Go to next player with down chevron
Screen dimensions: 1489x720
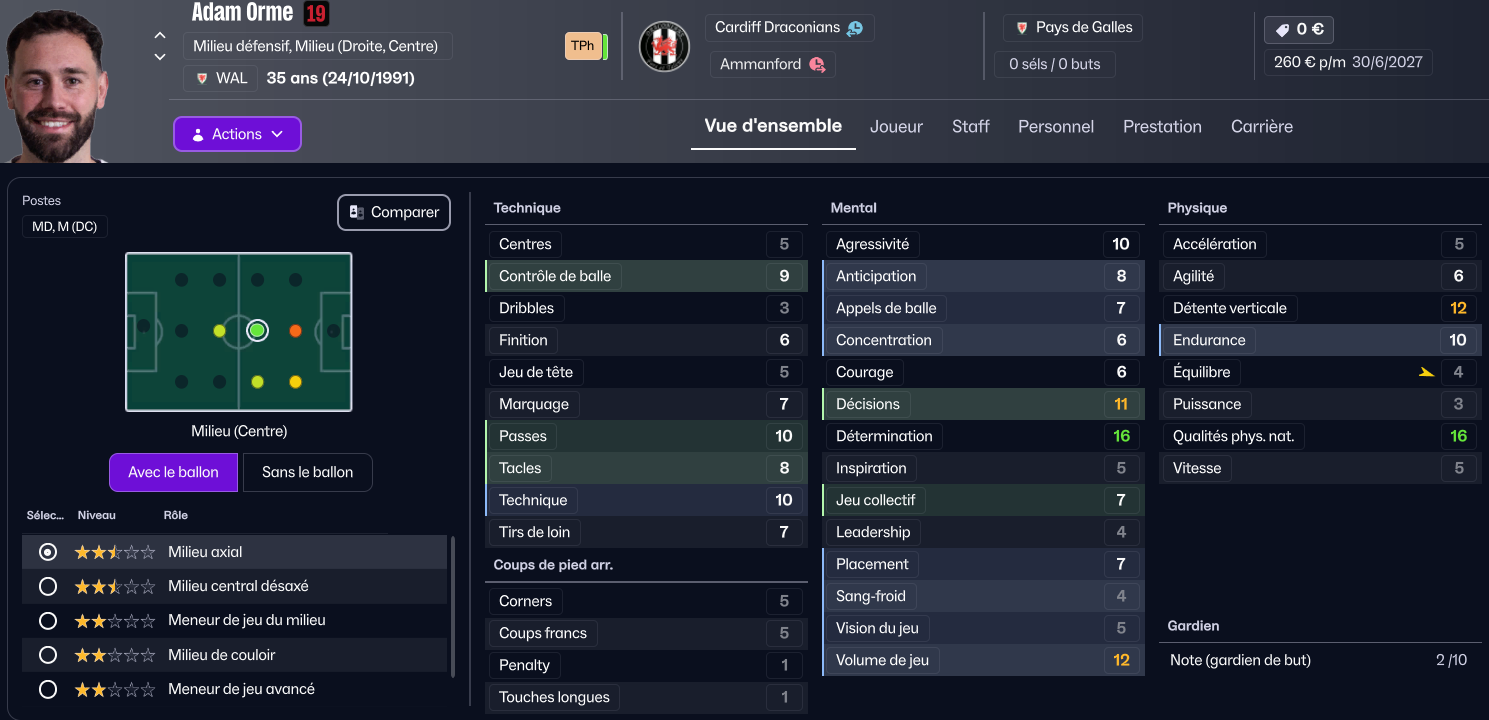[x=160, y=57]
